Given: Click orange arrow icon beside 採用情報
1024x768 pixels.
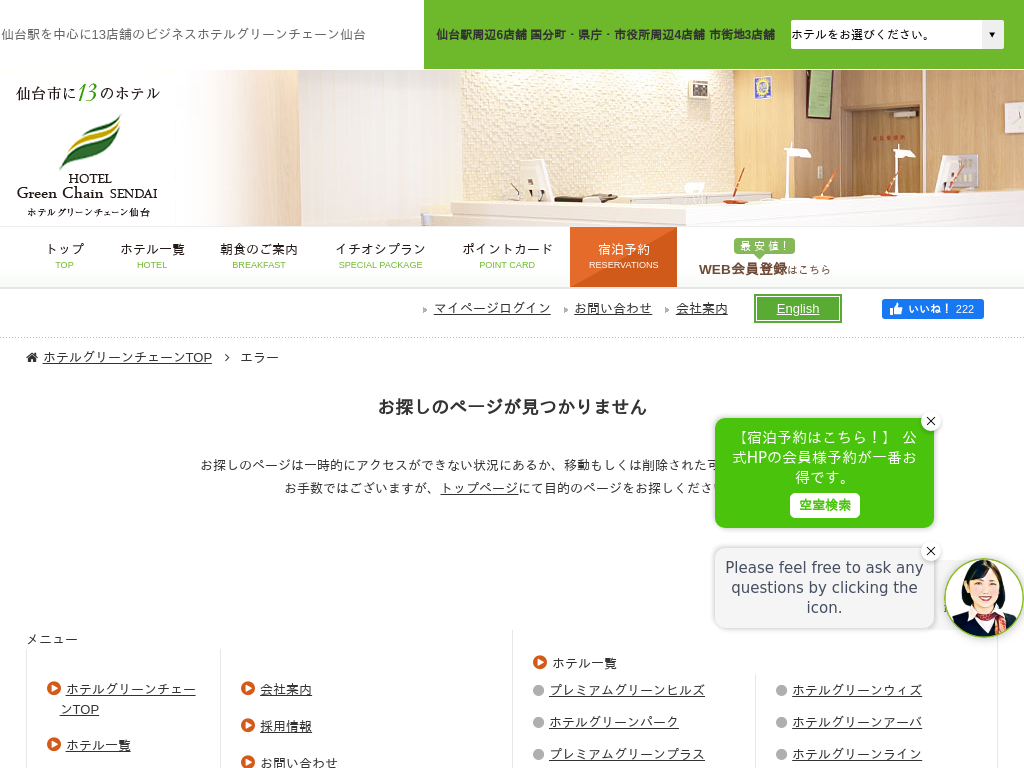Looking at the screenshot, I should [x=248, y=726].
